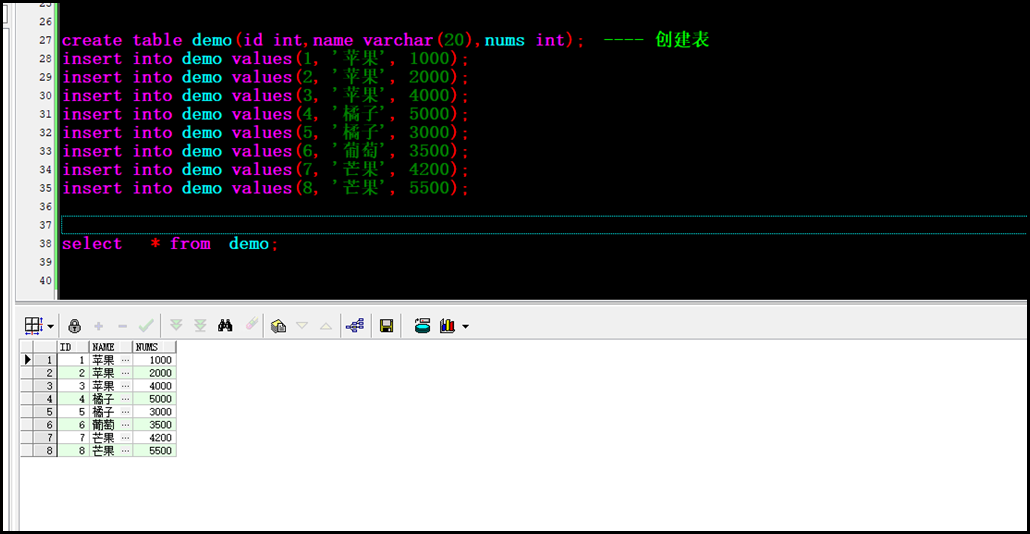The image size is (1030, 534).
Task: Open ellipsis editor for row 7 name
Action: tap(125, 437)
